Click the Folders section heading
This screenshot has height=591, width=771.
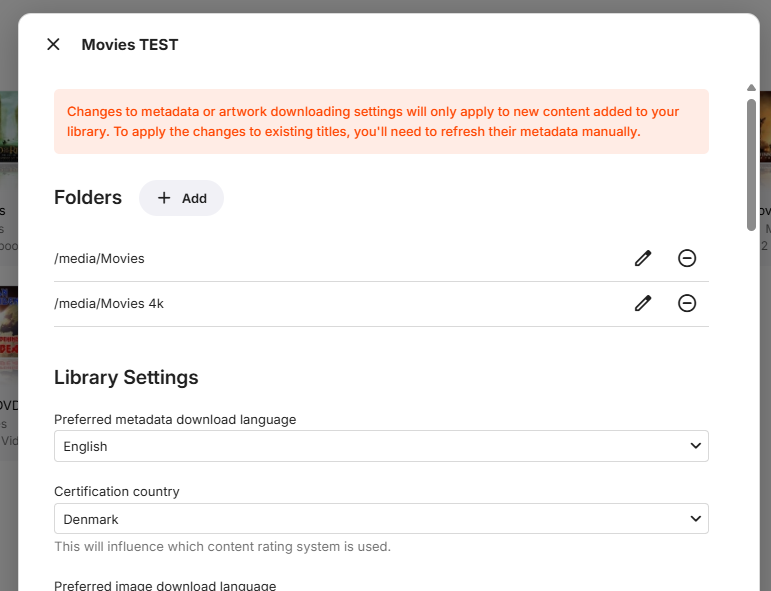coord(88,197)
